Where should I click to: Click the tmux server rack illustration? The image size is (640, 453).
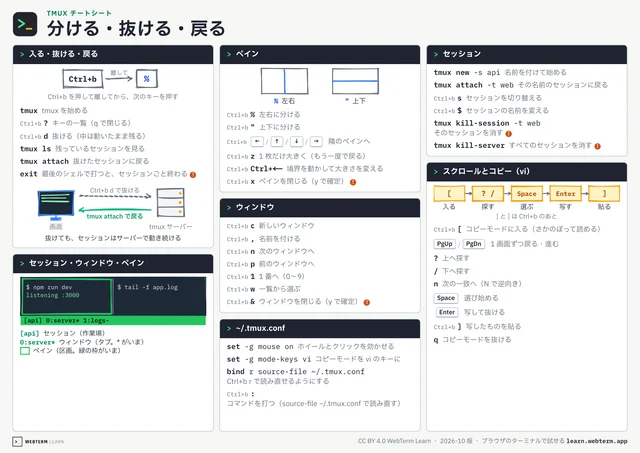point(171,203)
